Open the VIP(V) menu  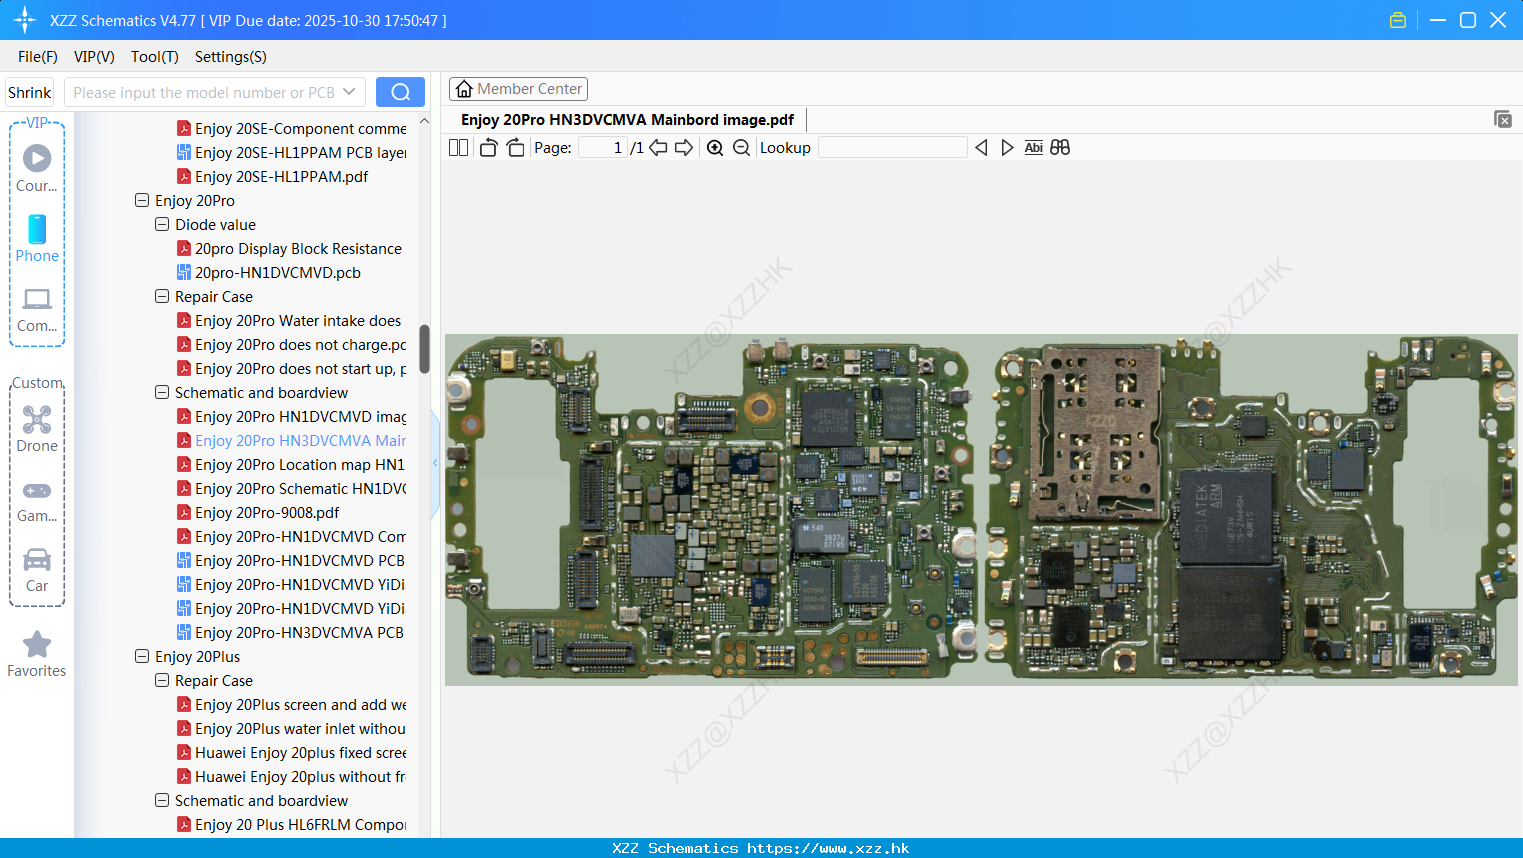[x=94, y=56]
